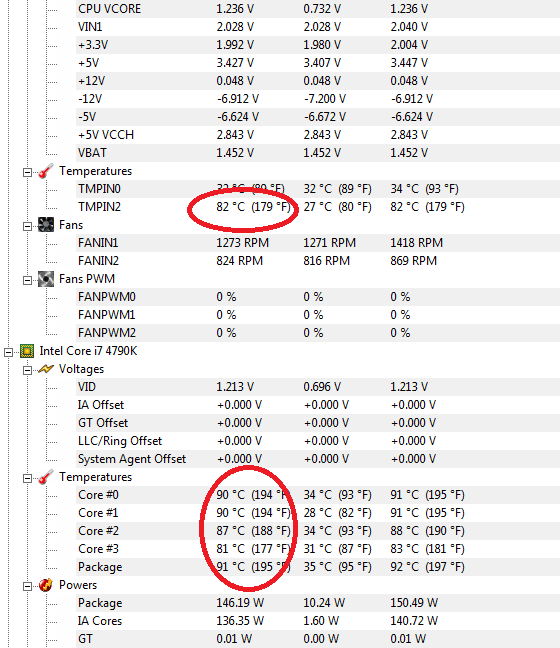Select the IA Cores power row
Image resolution: width=560 pixels, height=648 pixels.
(x=318, y=621)
